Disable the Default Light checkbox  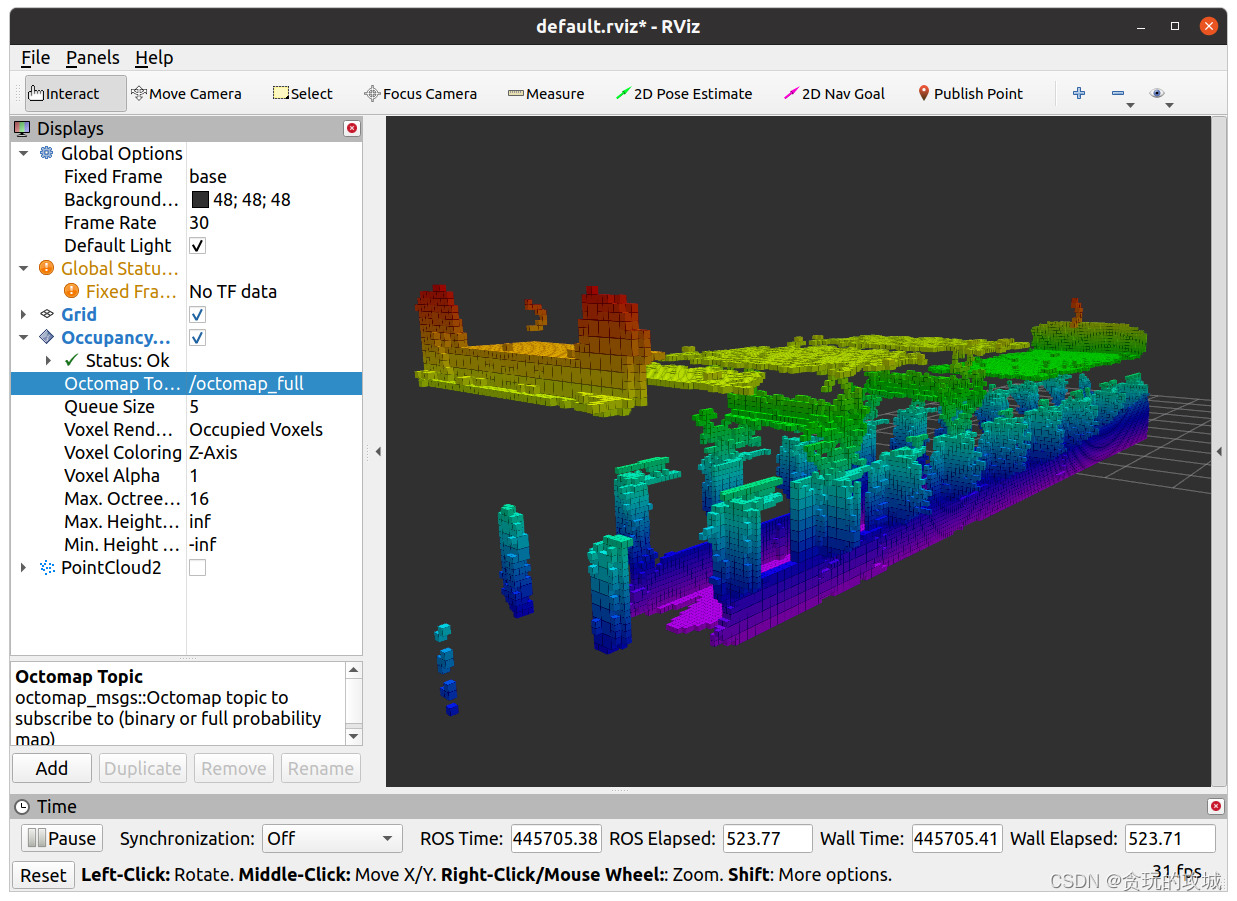[x=197, y=245]
